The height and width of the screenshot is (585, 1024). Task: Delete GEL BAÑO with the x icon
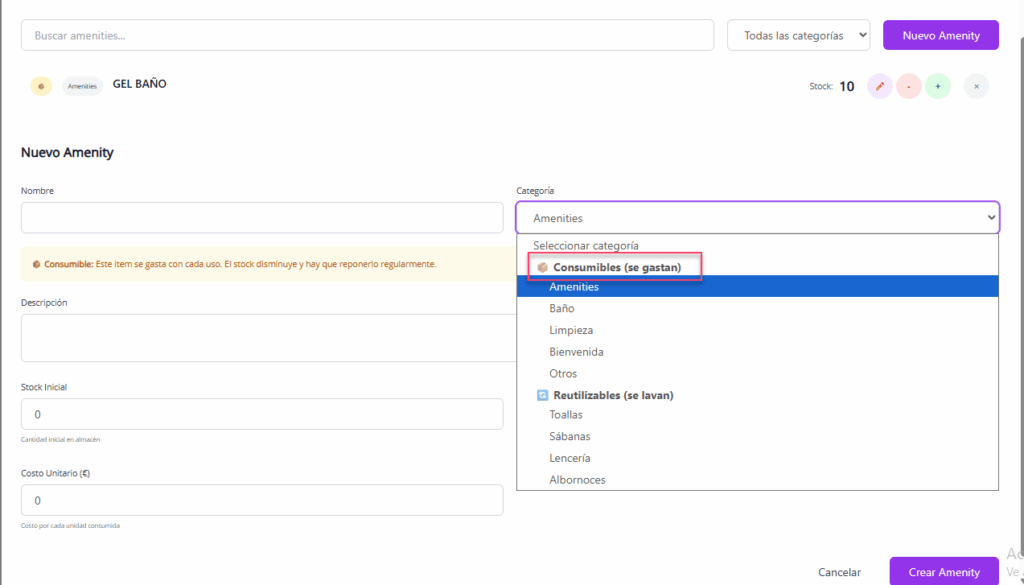(976, 86)
